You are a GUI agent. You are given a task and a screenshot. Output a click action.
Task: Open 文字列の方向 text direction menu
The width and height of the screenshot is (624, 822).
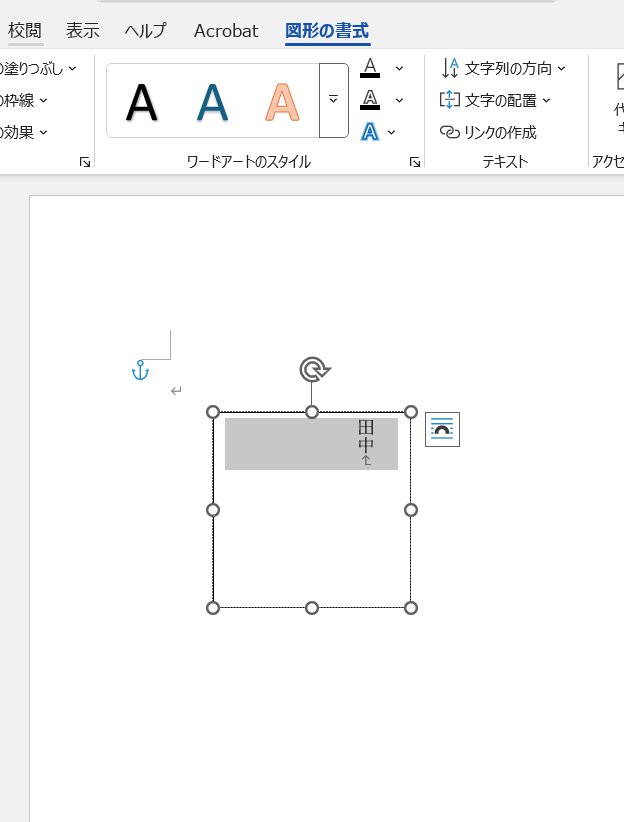504,68
